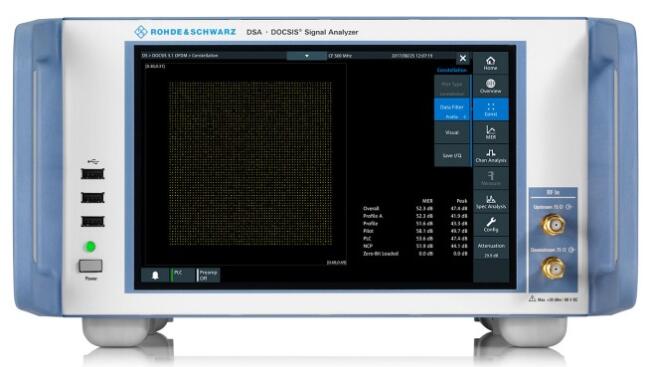Screen dimensions: 650x367
Task: Expand the header dropdown arrow
Action: coord(306,56)
